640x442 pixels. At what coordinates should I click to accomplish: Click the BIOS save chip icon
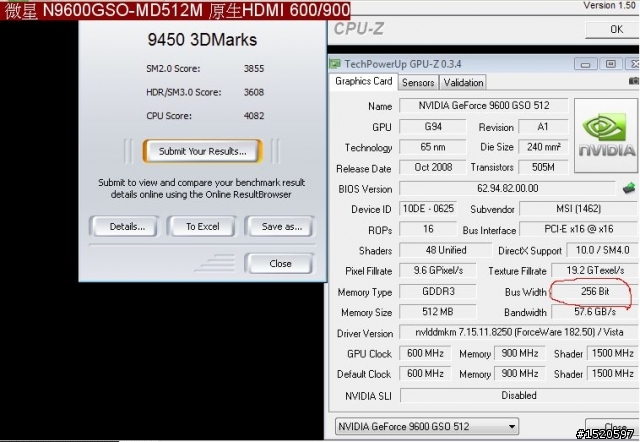pyautogui.click(x=629, y=188)
